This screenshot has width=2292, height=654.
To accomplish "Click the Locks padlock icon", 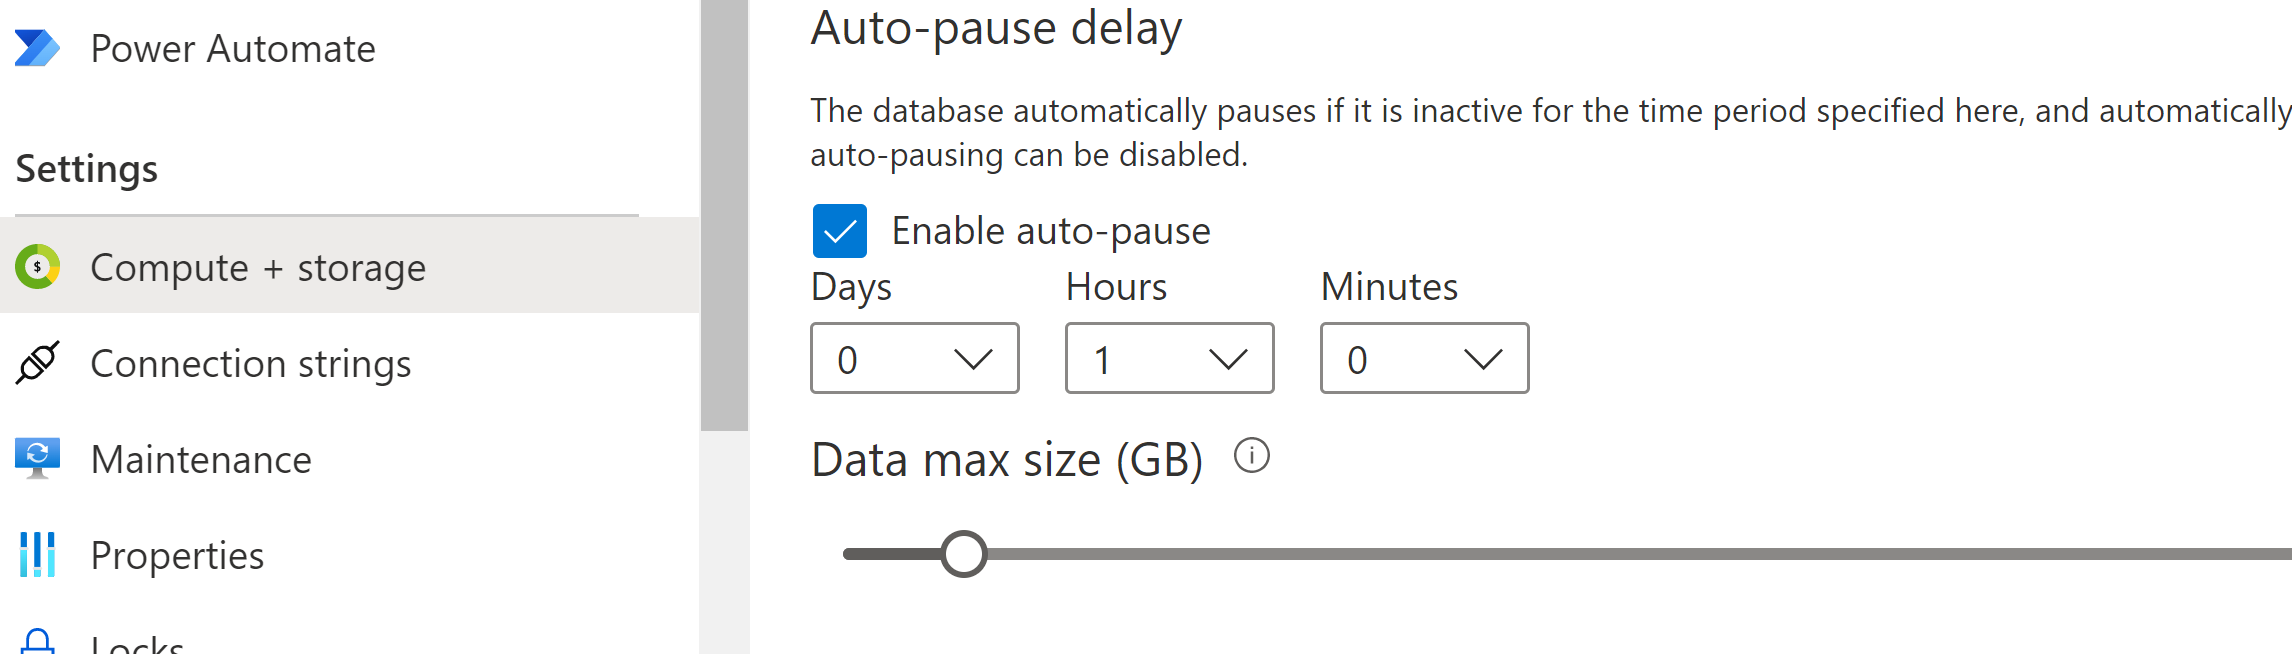I will pos(37,641).
